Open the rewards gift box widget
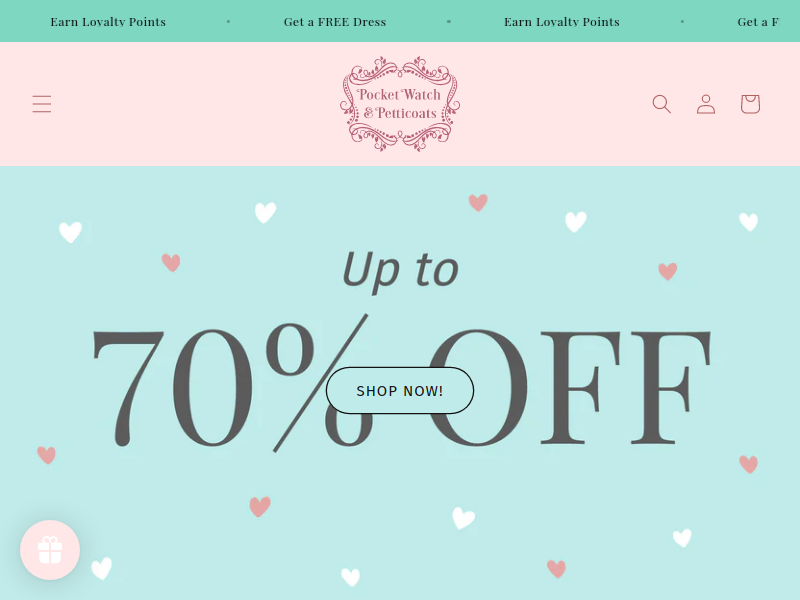Screen dimensions: 800x600 tap(50, 550)
